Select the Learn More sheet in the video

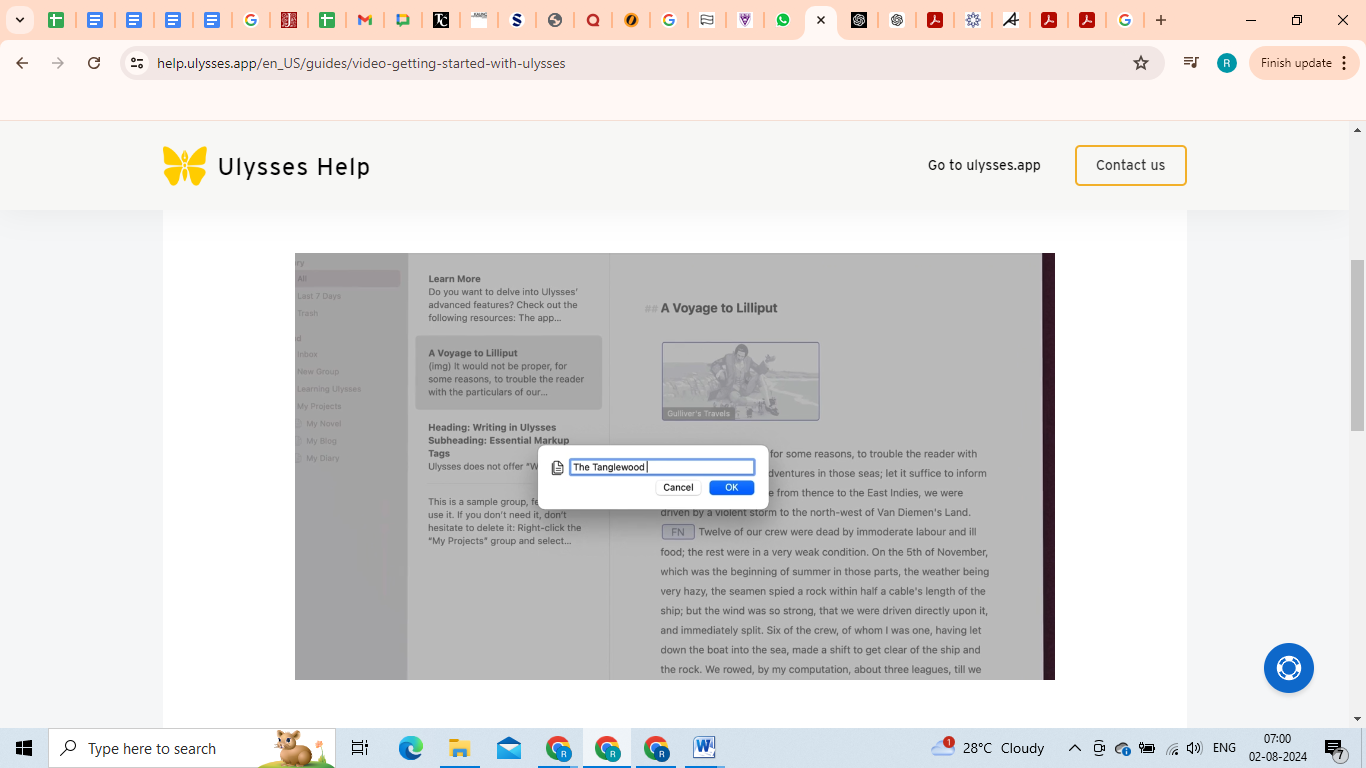pyautogui.click(x=508, y=298)
